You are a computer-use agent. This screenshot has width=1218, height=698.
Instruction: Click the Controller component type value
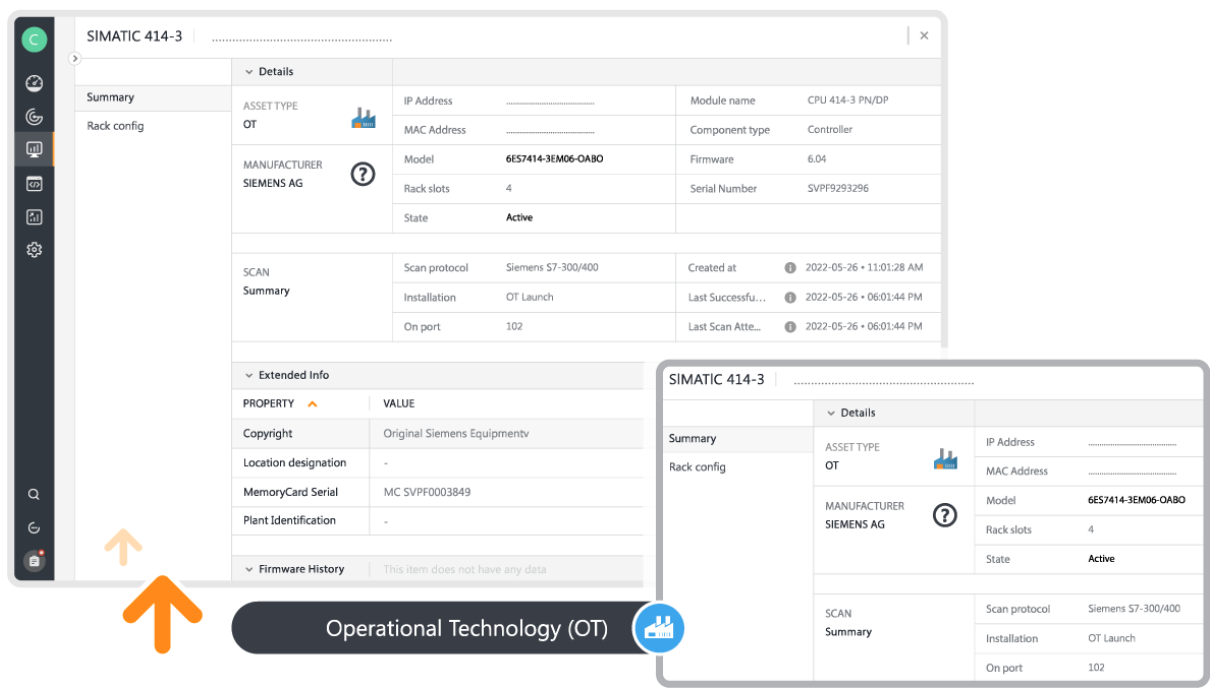tap(830, 130)
